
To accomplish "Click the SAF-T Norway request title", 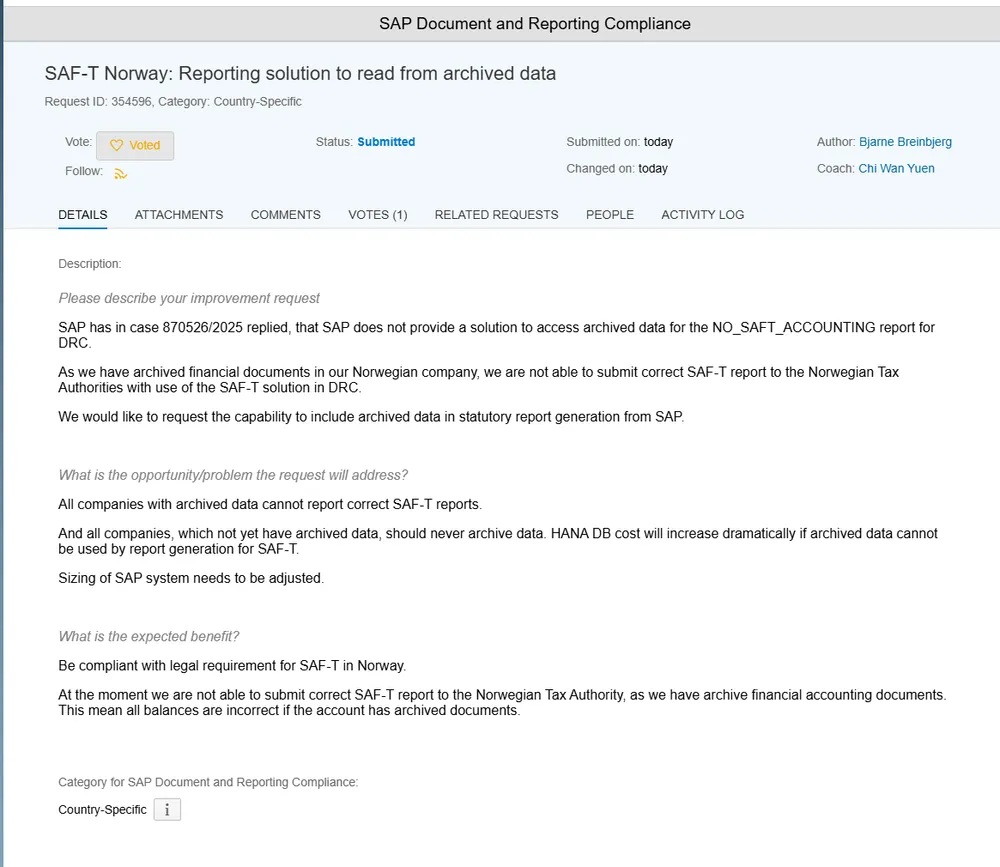I will click(300, 73).
